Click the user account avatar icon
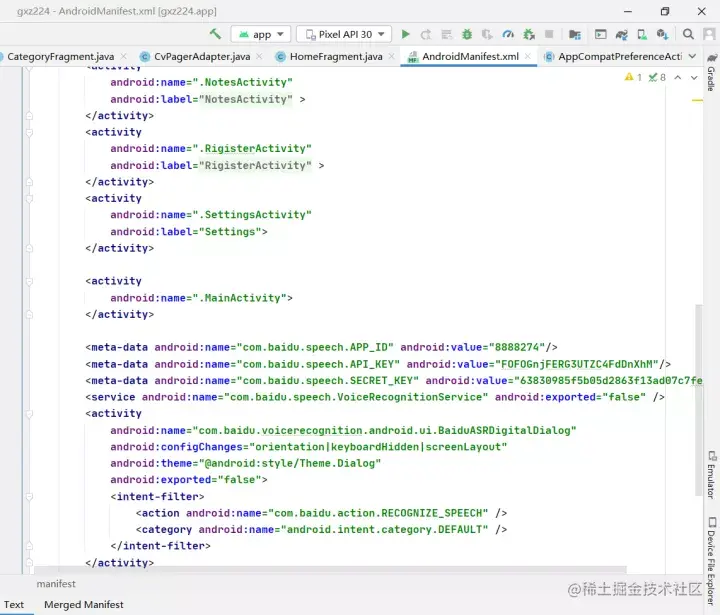The image size is (720, 615). coord(709,34)
